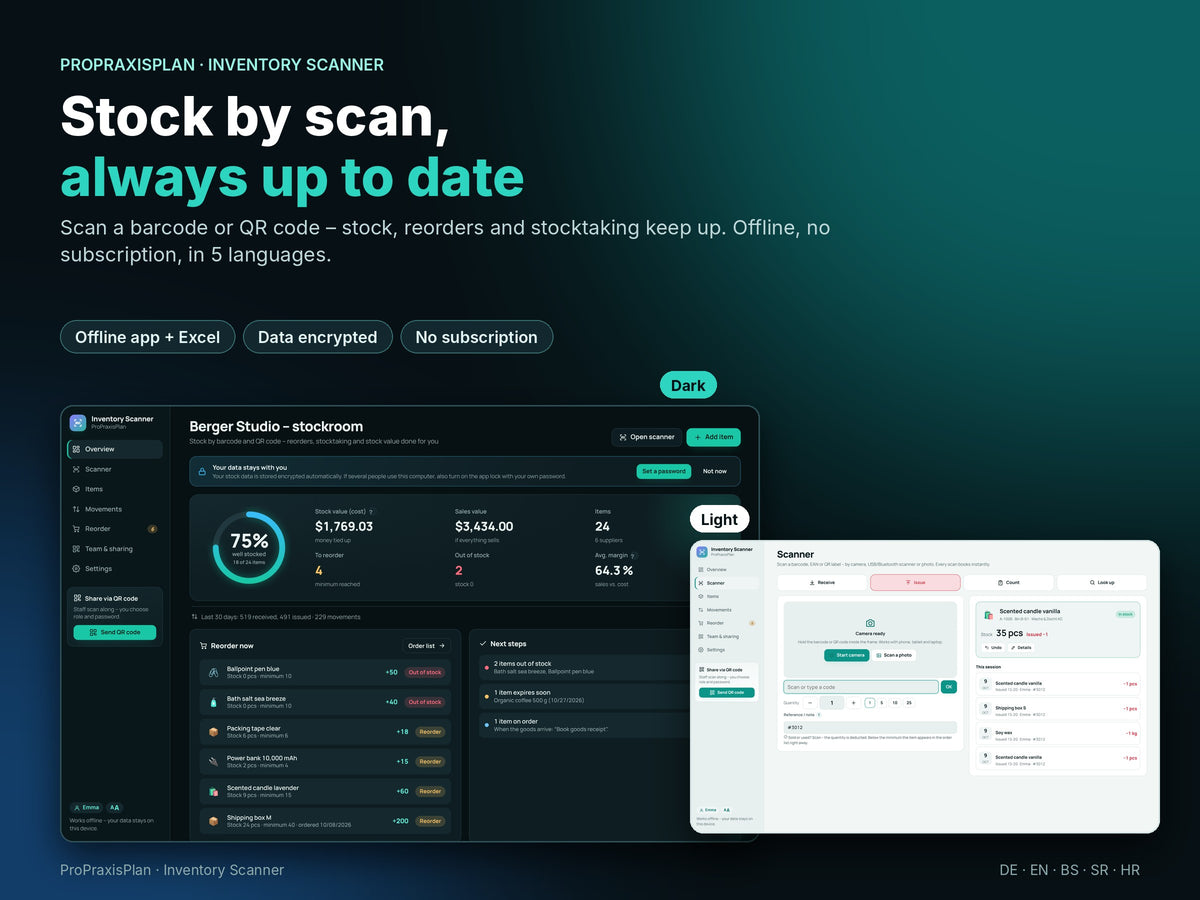Click the Bath salt sea breeze item icon
Viewport: 1200px width, 900px height.
(213, 702)
